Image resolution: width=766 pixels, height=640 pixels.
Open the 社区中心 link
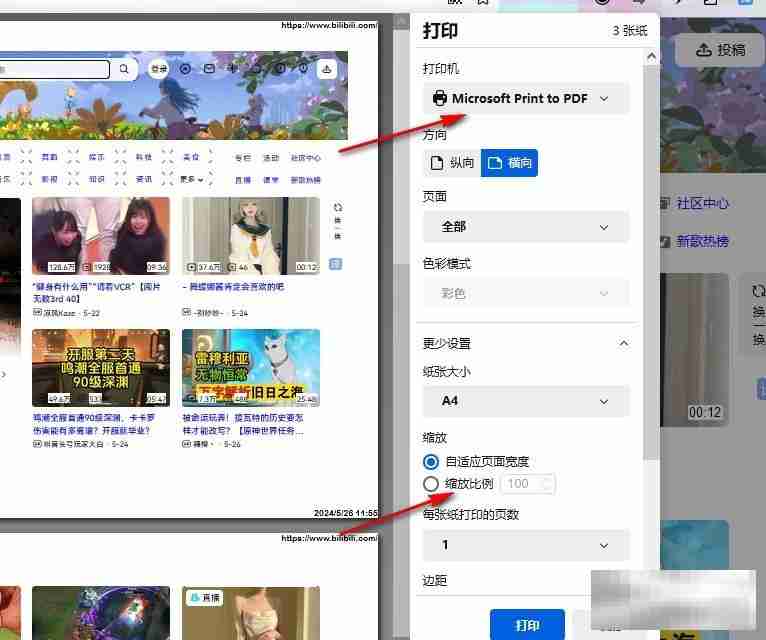point(702,203)
